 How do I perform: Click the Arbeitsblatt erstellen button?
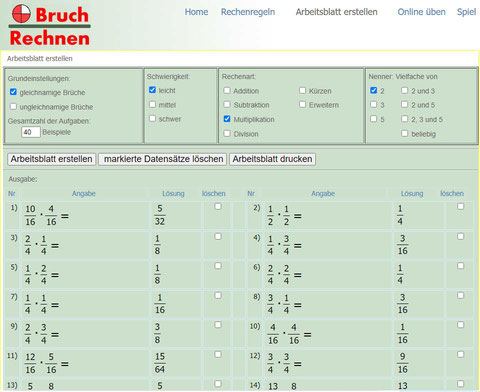[52, 159]
